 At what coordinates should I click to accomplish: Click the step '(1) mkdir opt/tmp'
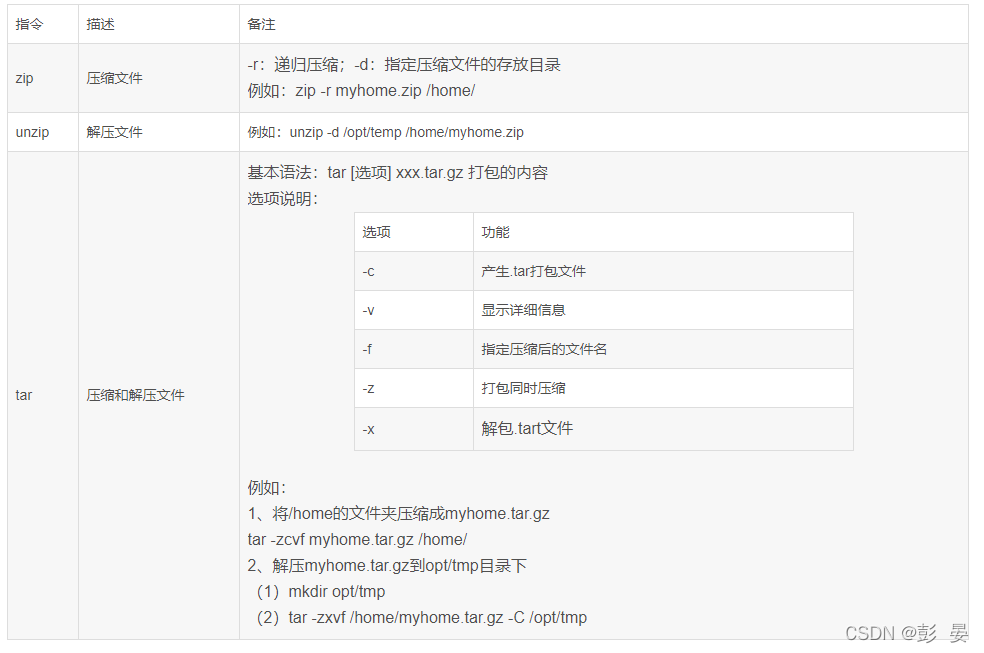[x=321, y=592]
